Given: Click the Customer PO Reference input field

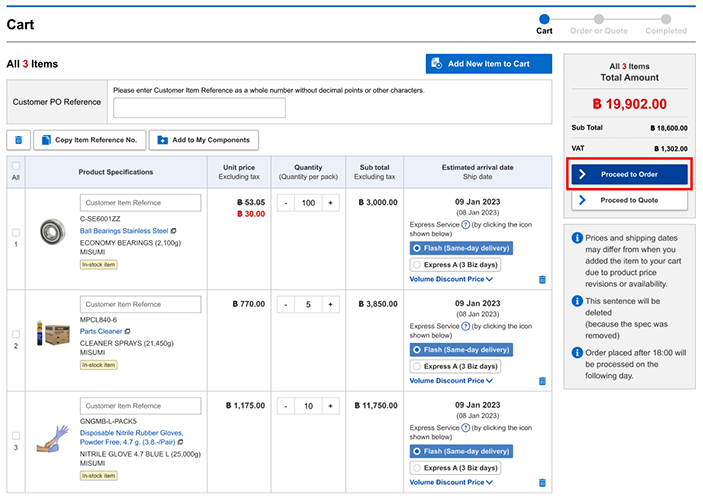Looking at the screenshot, I should coord(199,108).
